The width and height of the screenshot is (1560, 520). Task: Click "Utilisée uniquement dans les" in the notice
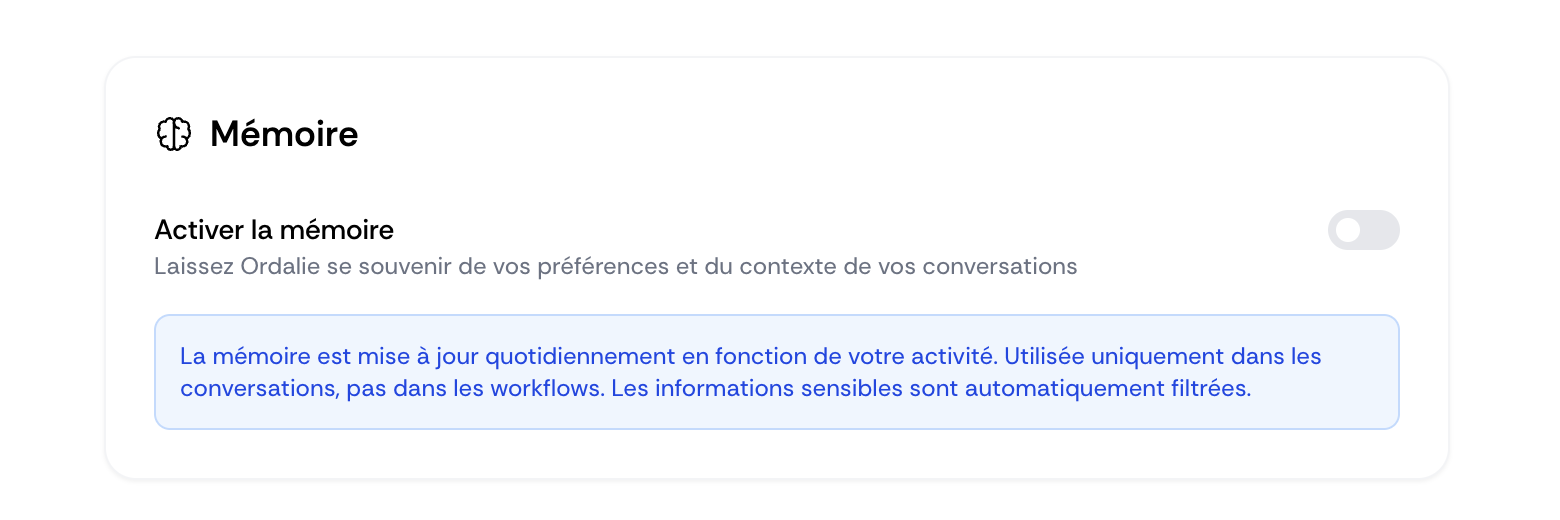[x=1162, y=356]
